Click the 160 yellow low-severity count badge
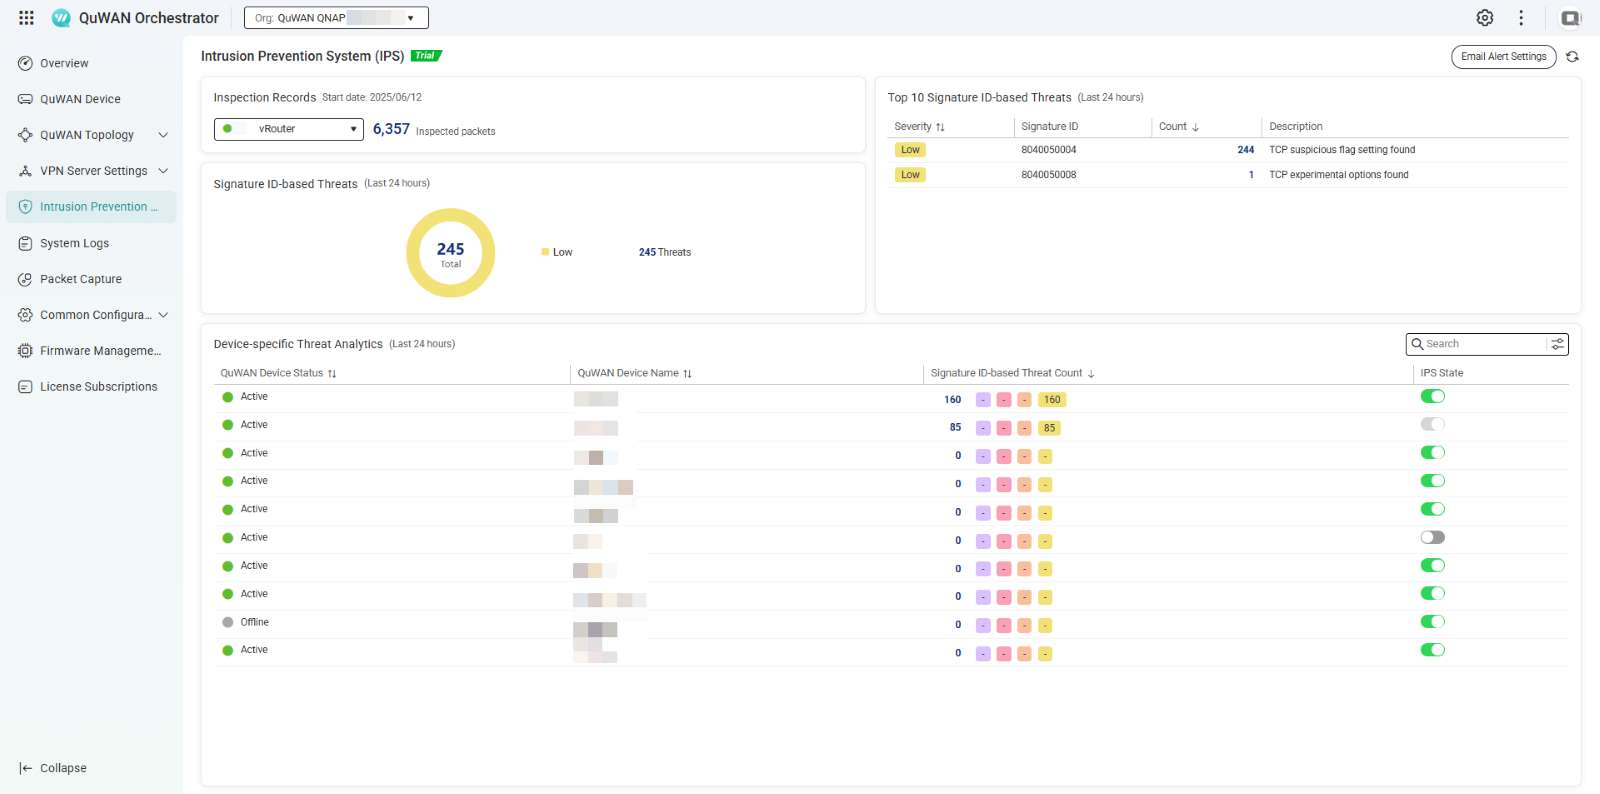The width and height of the screenshot is (1600, 794). click(1052, 400)
